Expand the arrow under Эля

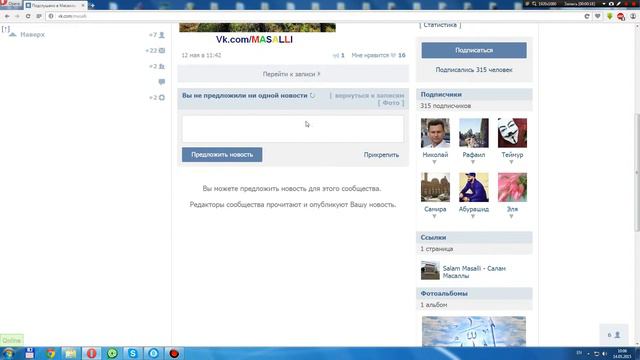coord(511,216)
